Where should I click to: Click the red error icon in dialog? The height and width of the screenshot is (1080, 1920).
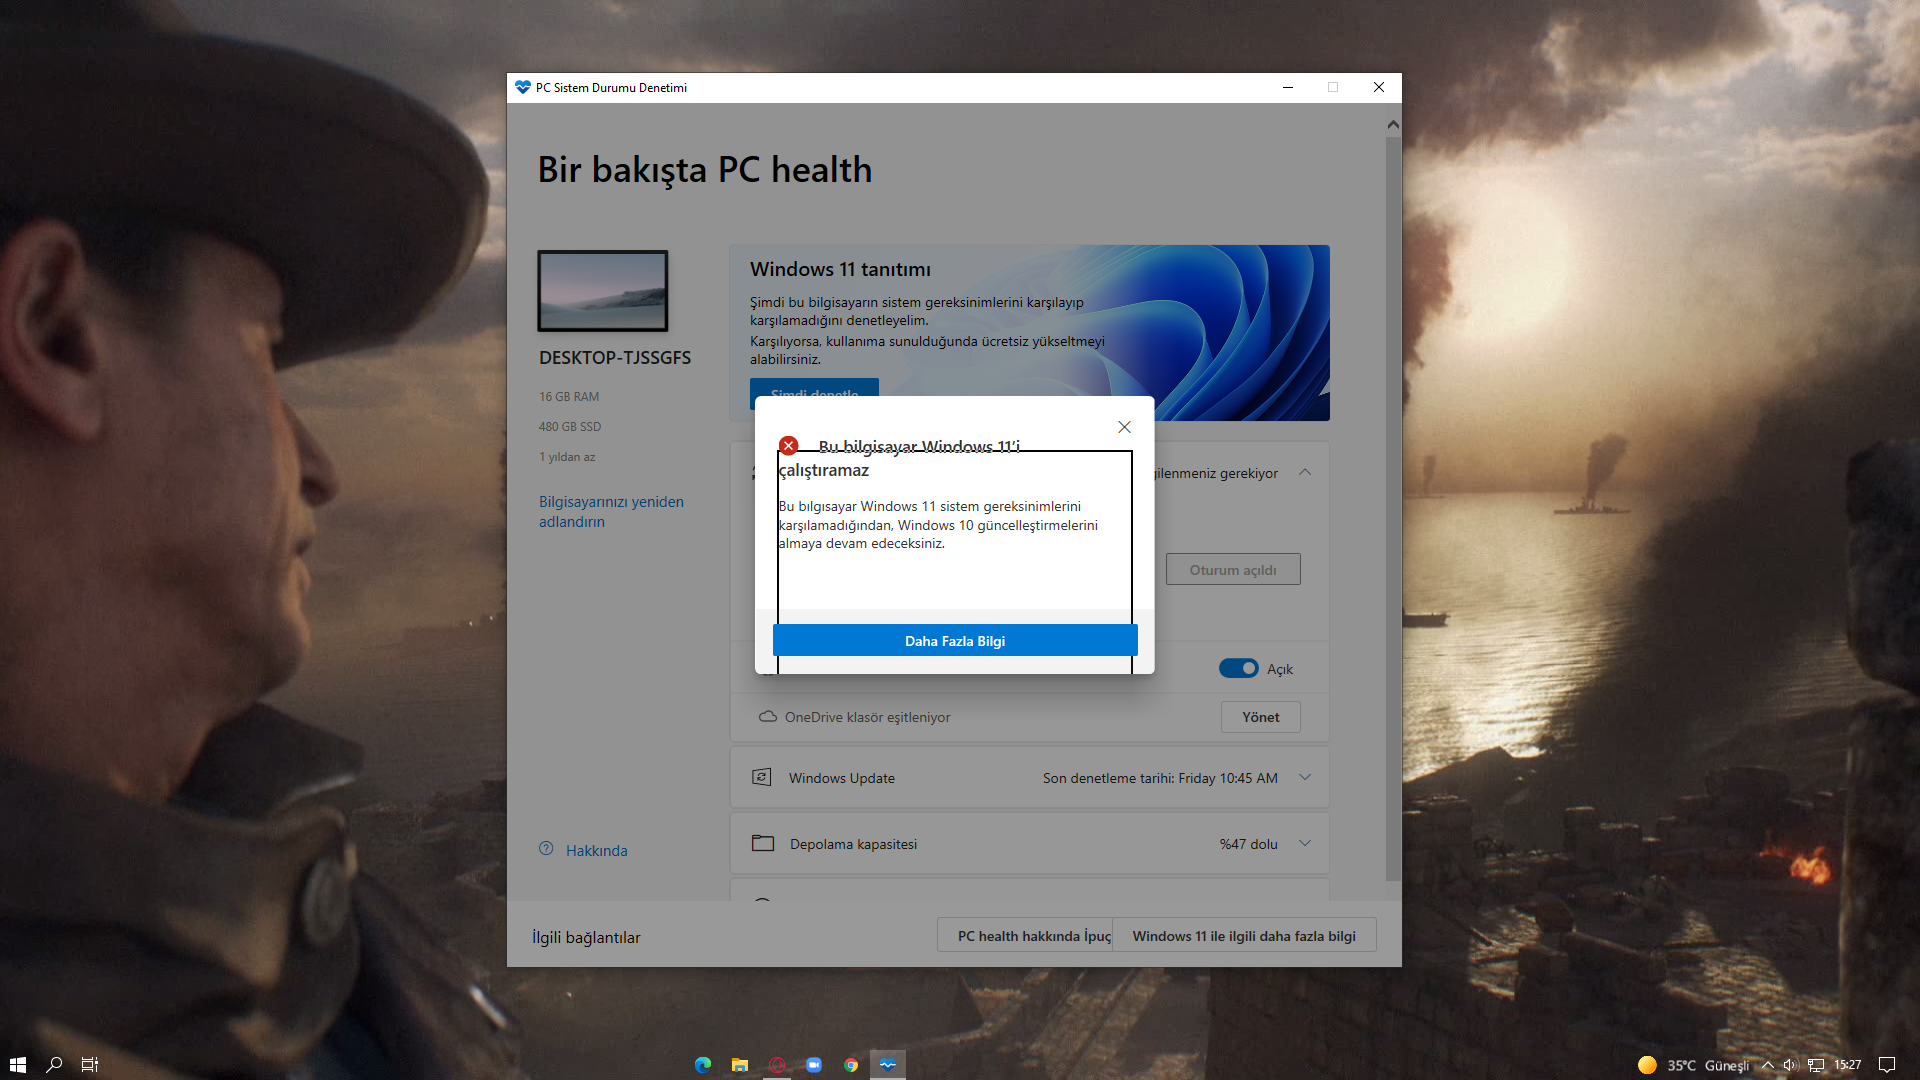[x=788, y=446]
